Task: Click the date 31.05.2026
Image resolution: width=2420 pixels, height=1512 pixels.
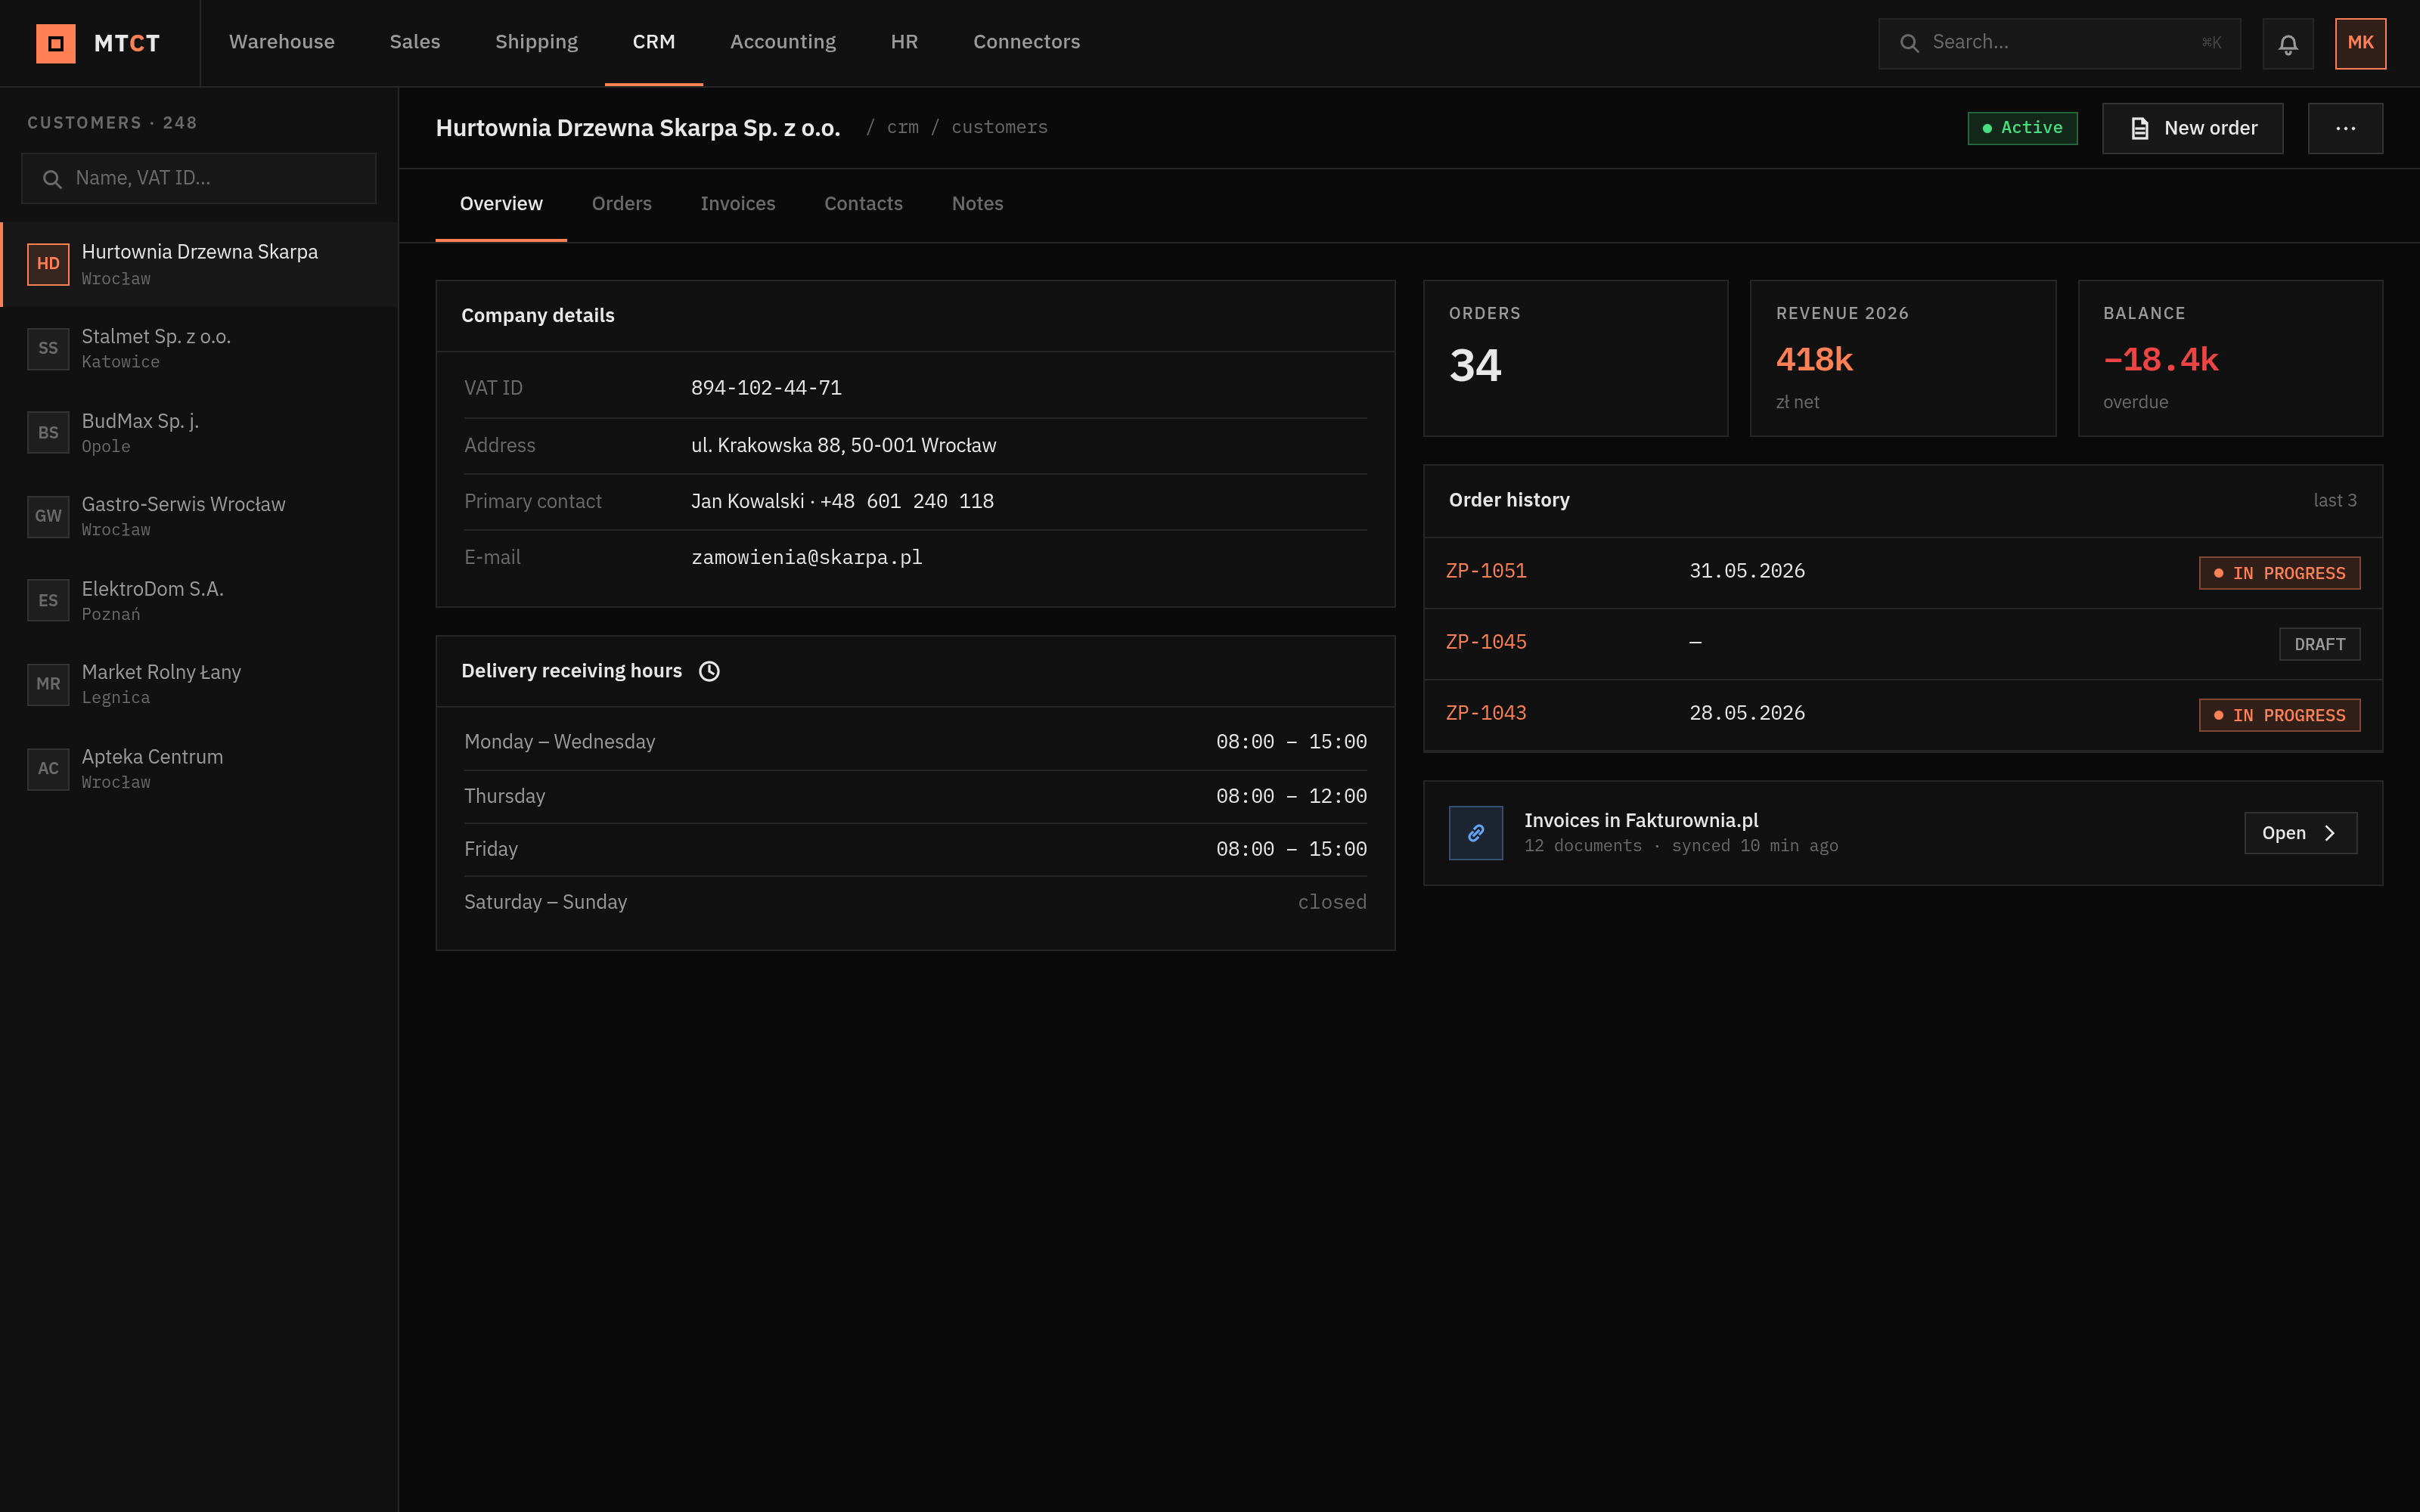Action: click(x=1747, y=571)
